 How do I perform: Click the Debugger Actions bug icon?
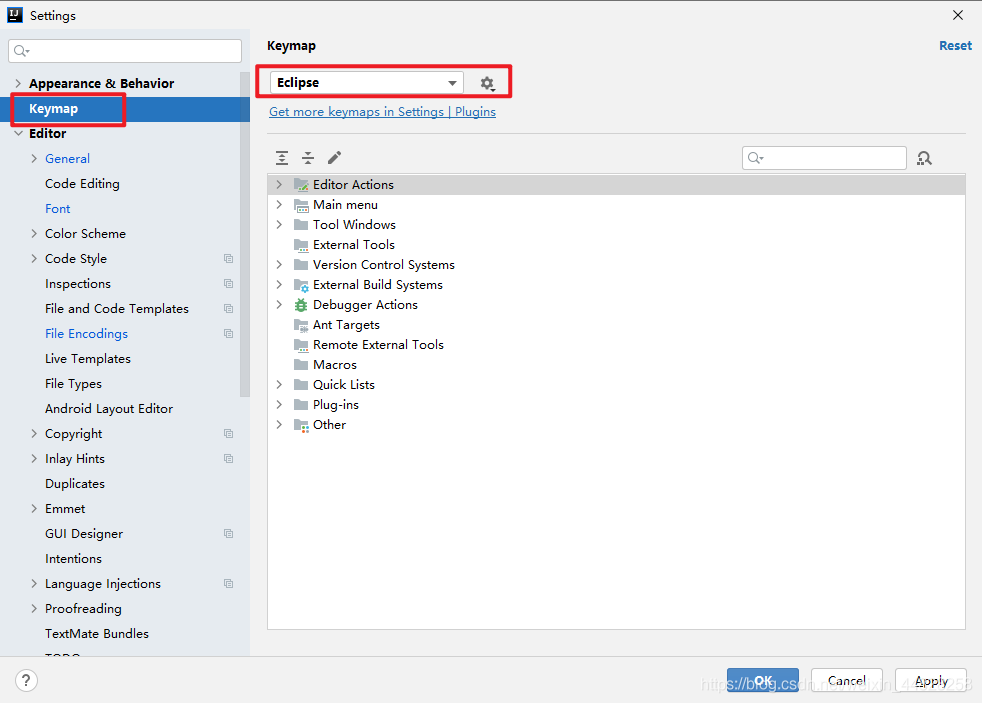[301, 305]
